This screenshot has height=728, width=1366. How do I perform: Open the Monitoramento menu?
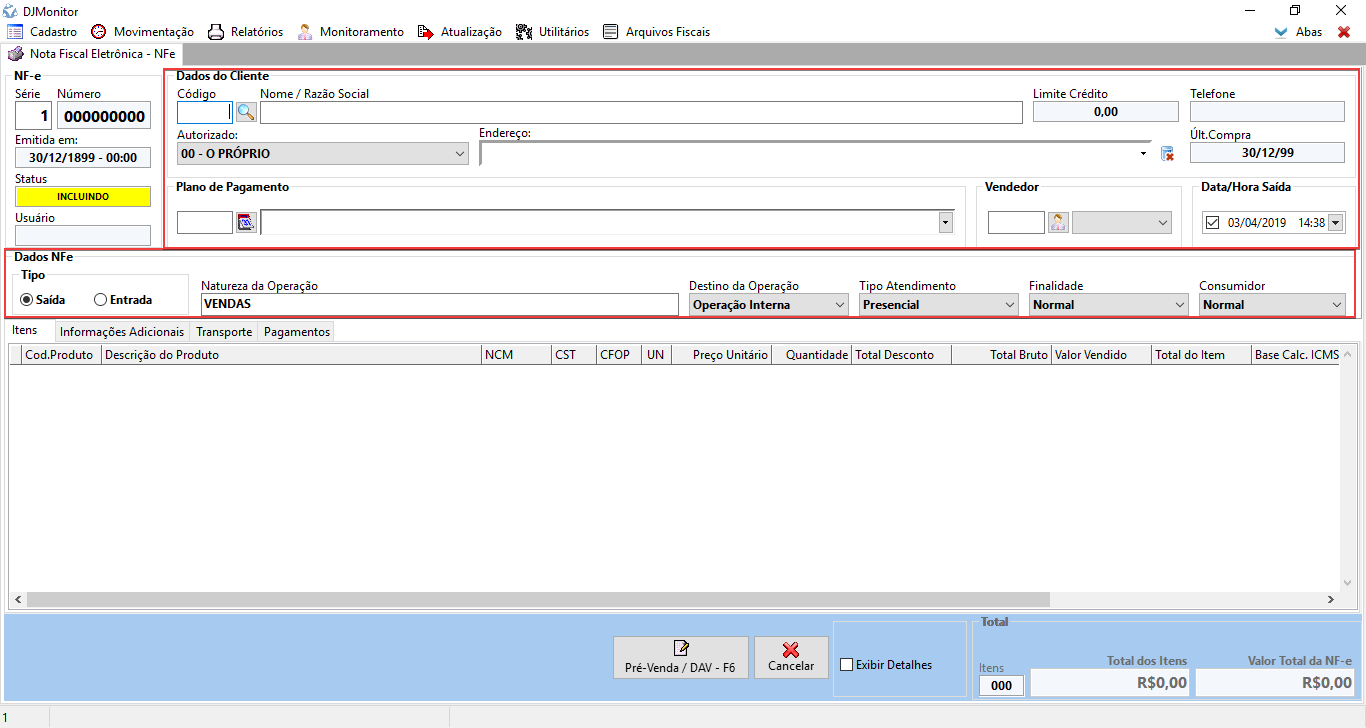[350, 32]
